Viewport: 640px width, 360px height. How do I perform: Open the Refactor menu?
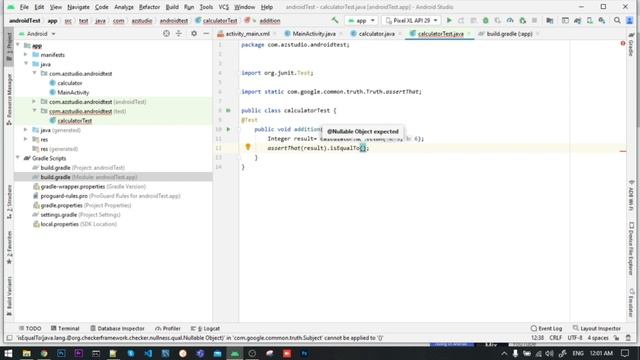click(x=149, y=7)
